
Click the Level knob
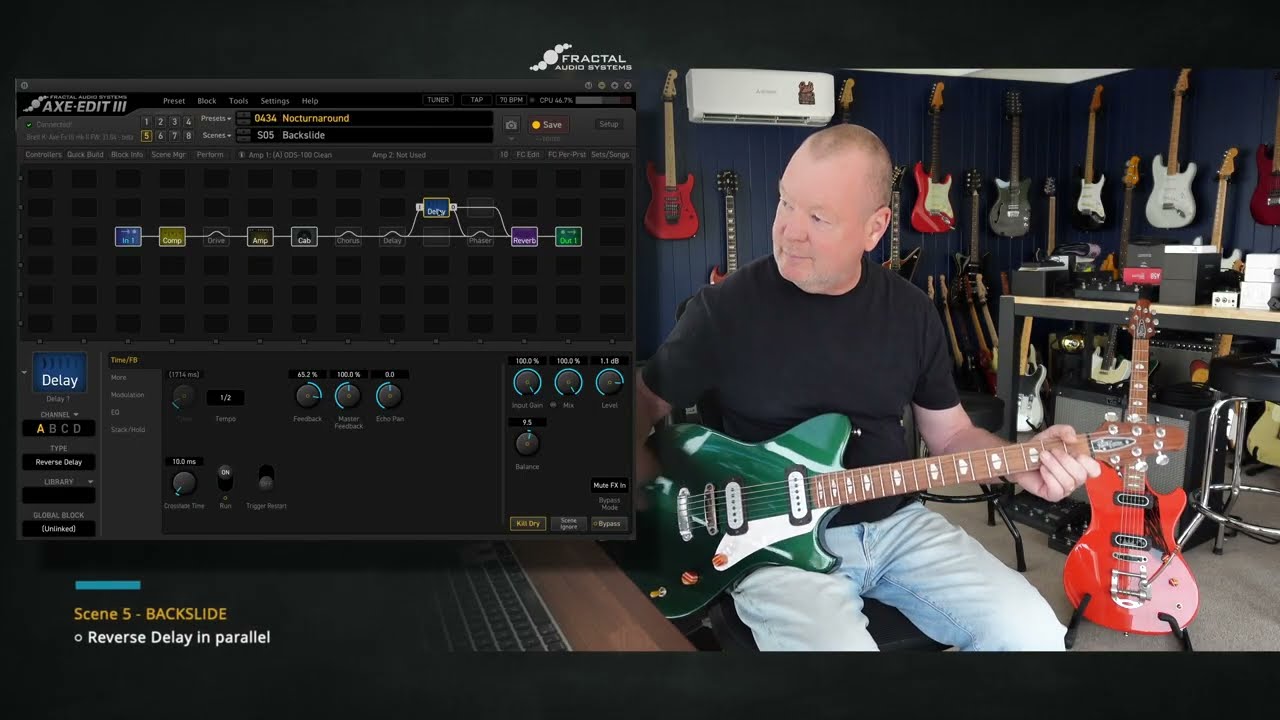click(609, 382)
